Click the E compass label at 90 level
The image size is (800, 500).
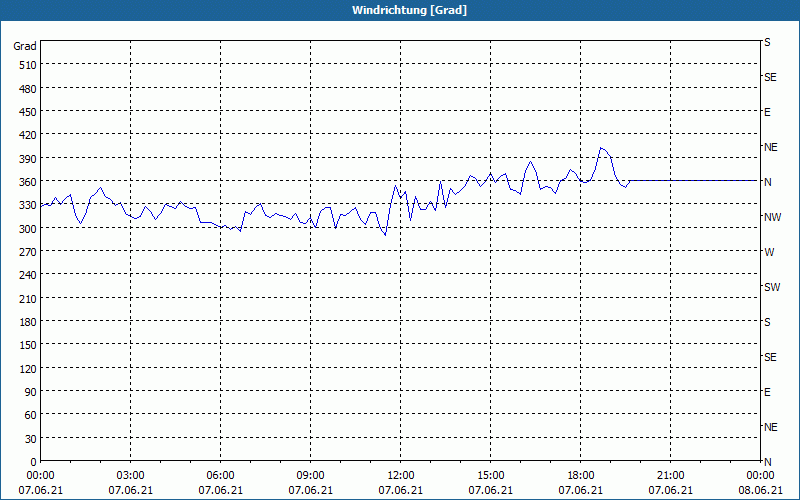[x=767, y=392]
